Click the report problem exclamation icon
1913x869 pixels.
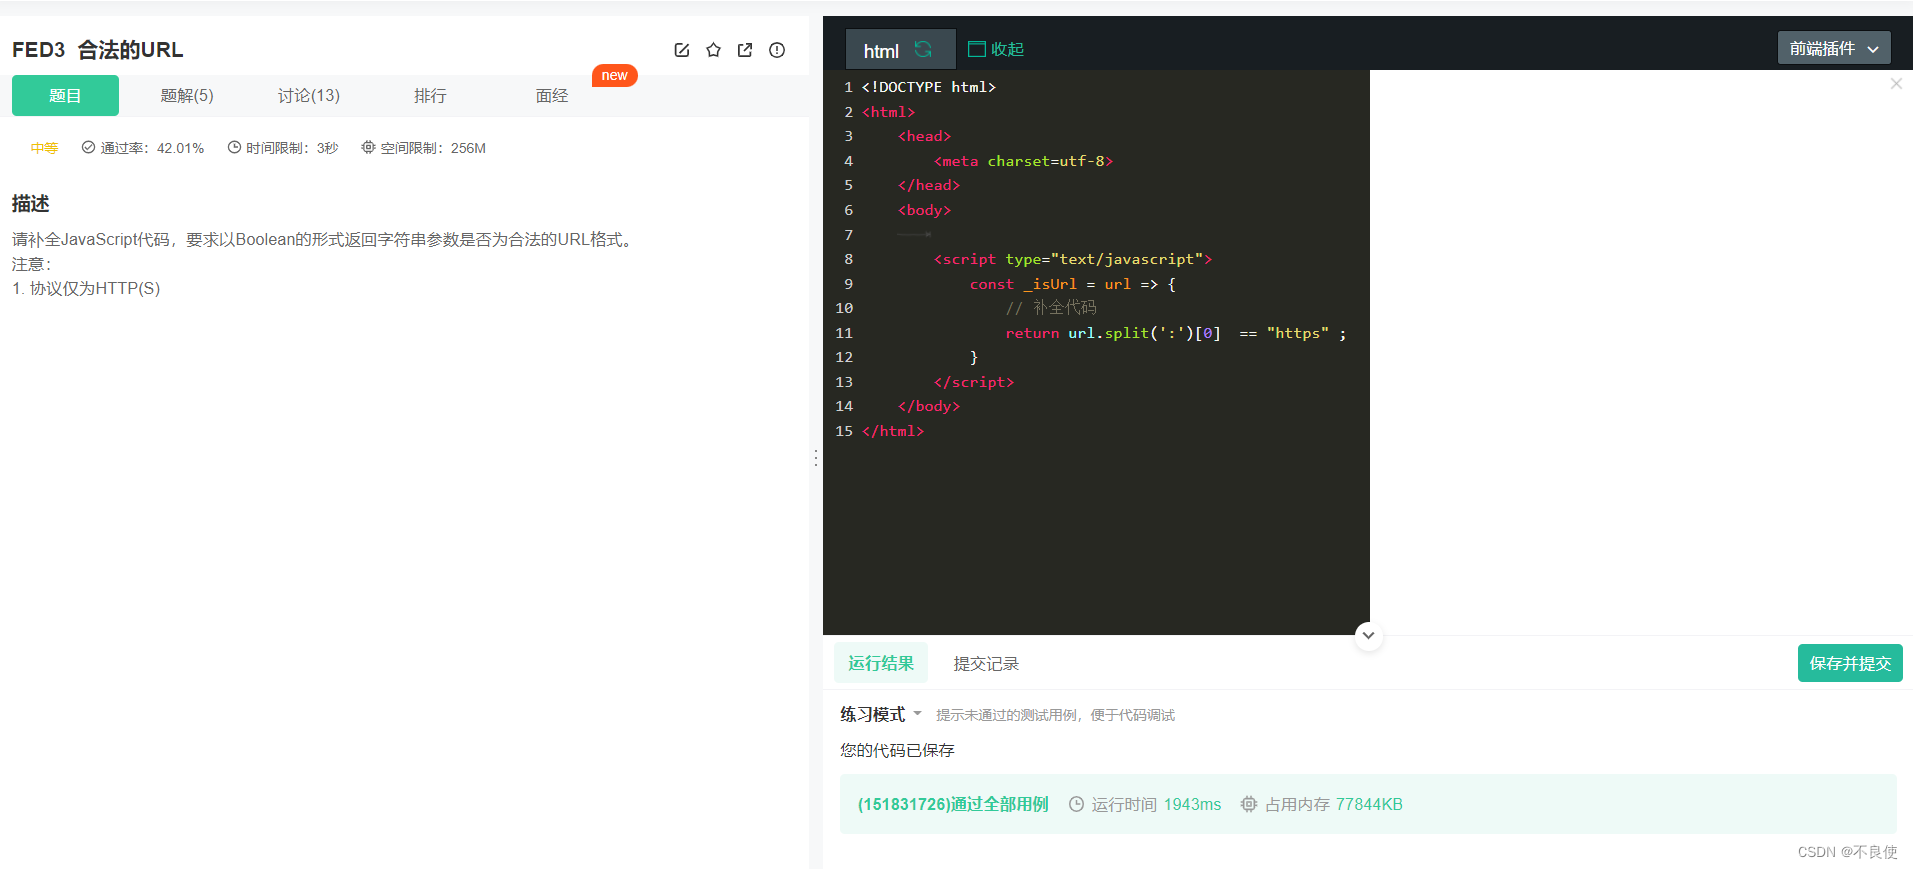click(777, 50)
